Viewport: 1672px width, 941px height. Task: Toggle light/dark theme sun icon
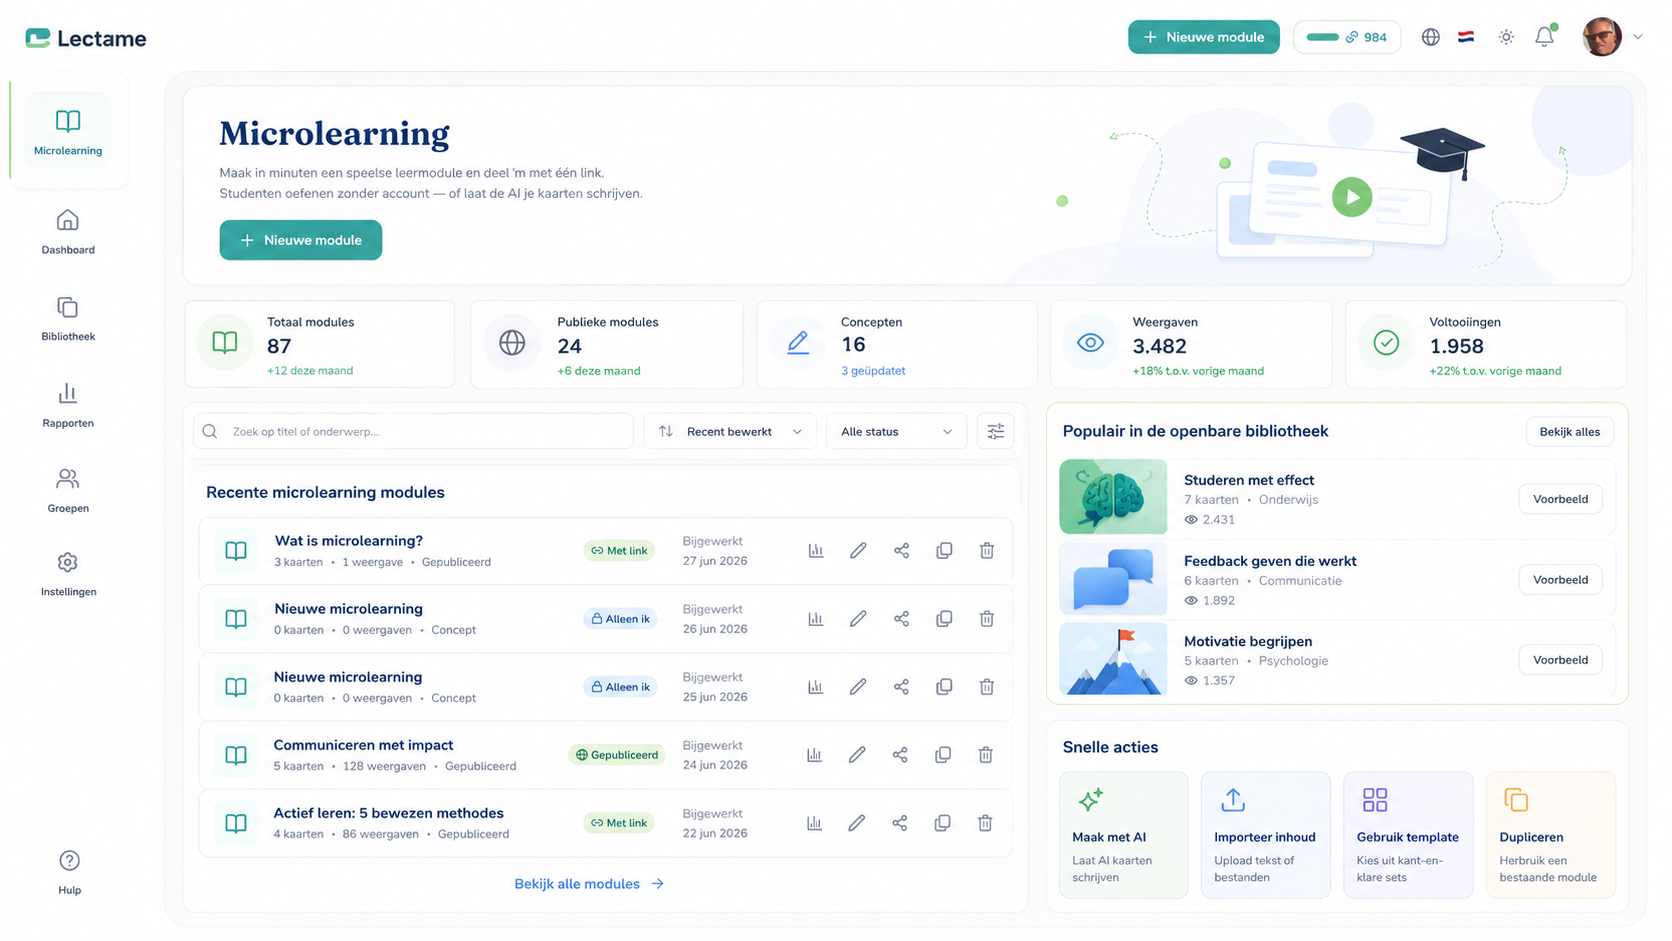tap(1506, 37)
